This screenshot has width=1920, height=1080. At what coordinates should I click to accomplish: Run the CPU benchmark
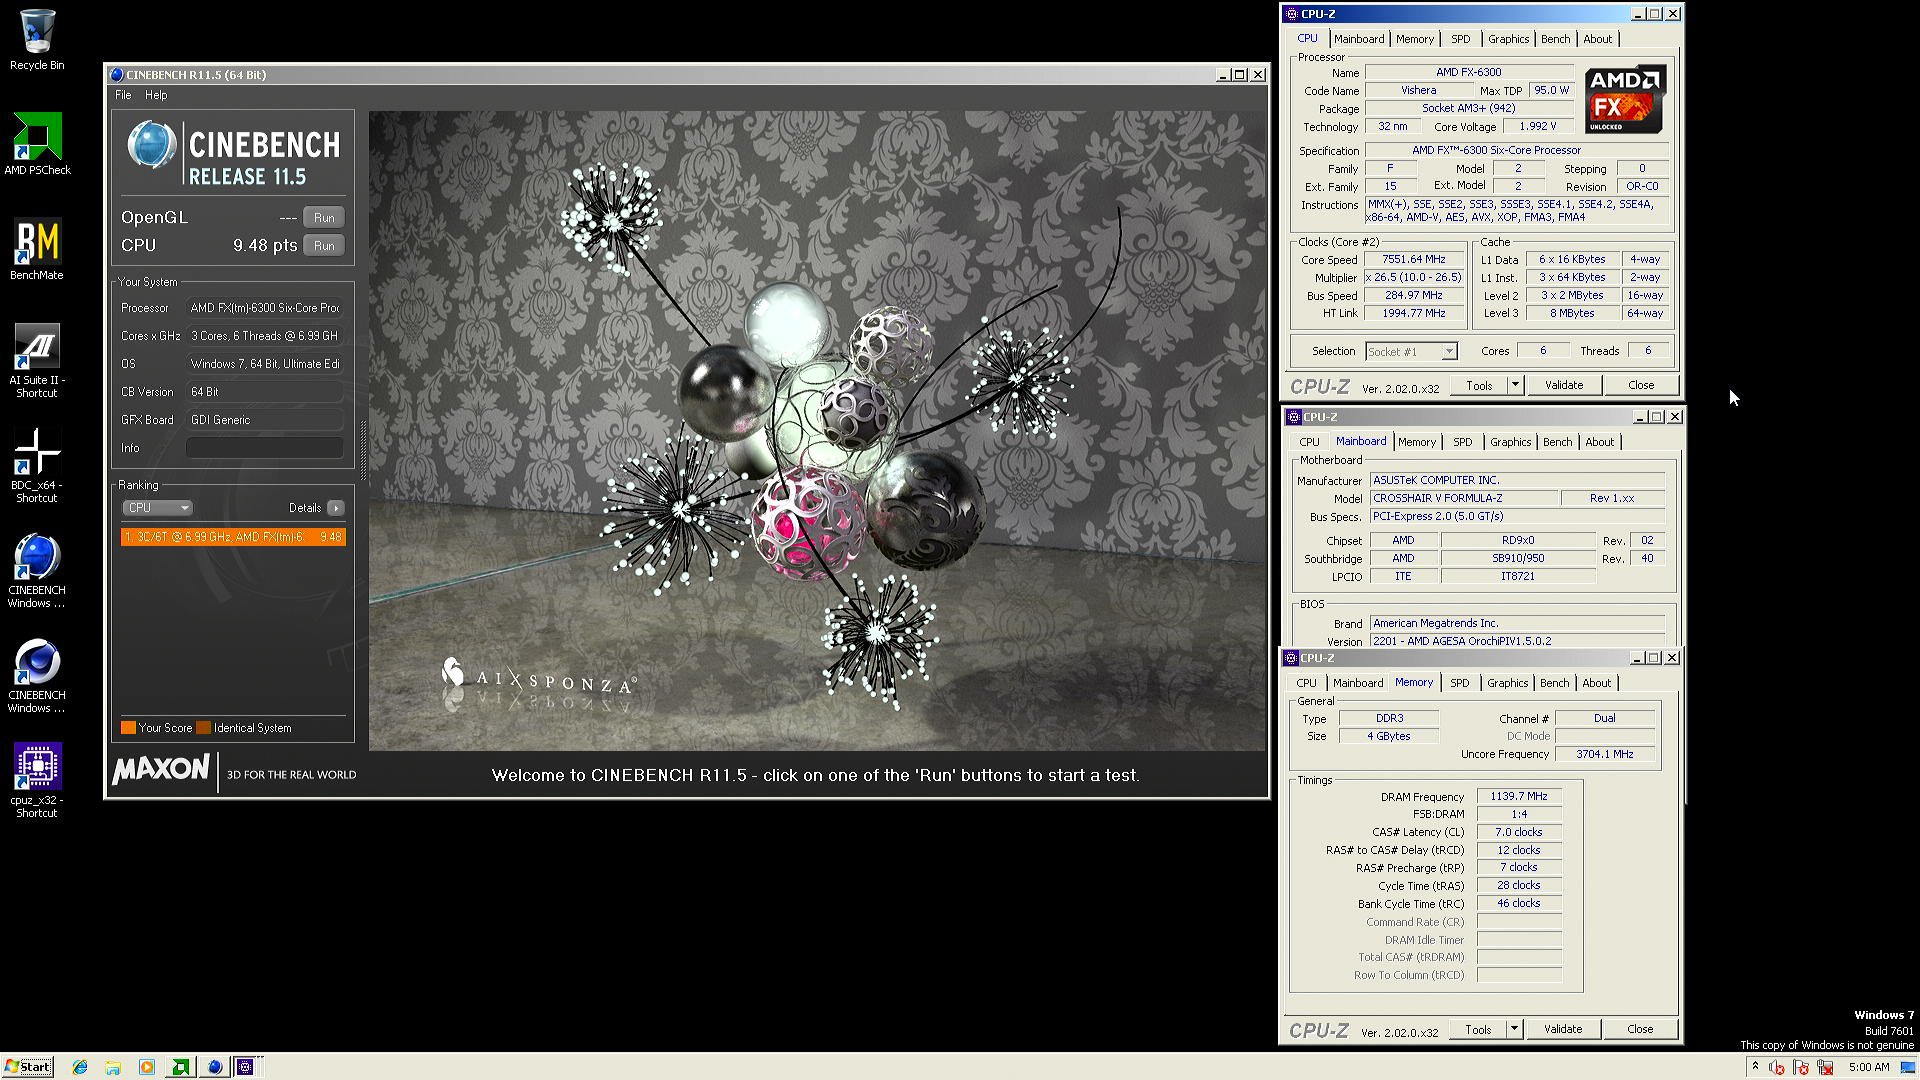(324, 245)
